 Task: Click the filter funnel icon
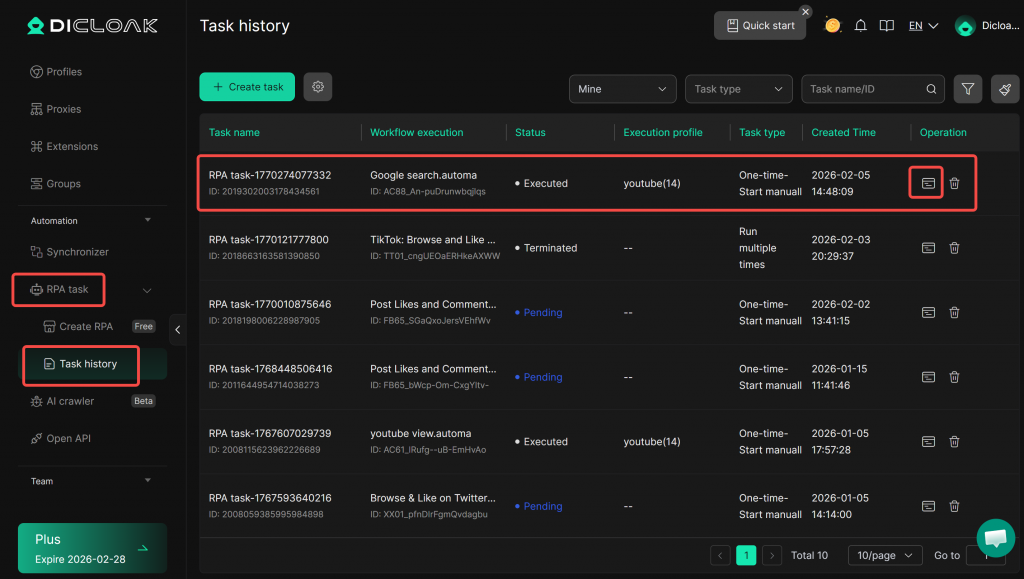point(967,89)
